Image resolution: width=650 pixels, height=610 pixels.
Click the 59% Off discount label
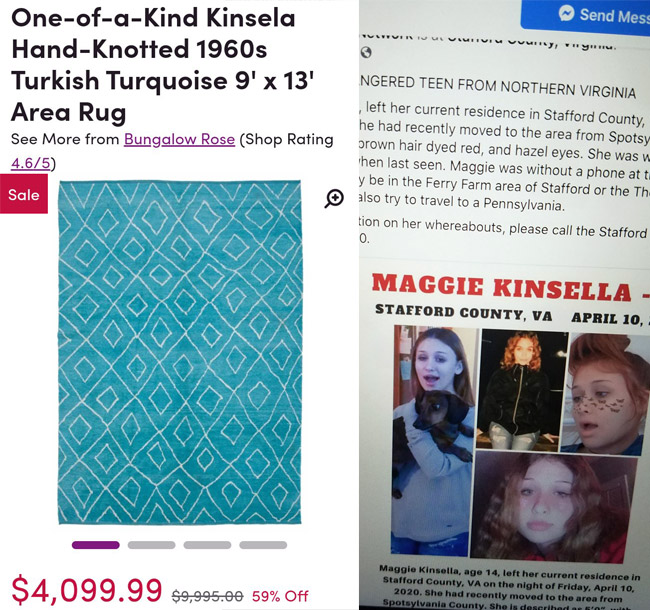pos(280,596)
